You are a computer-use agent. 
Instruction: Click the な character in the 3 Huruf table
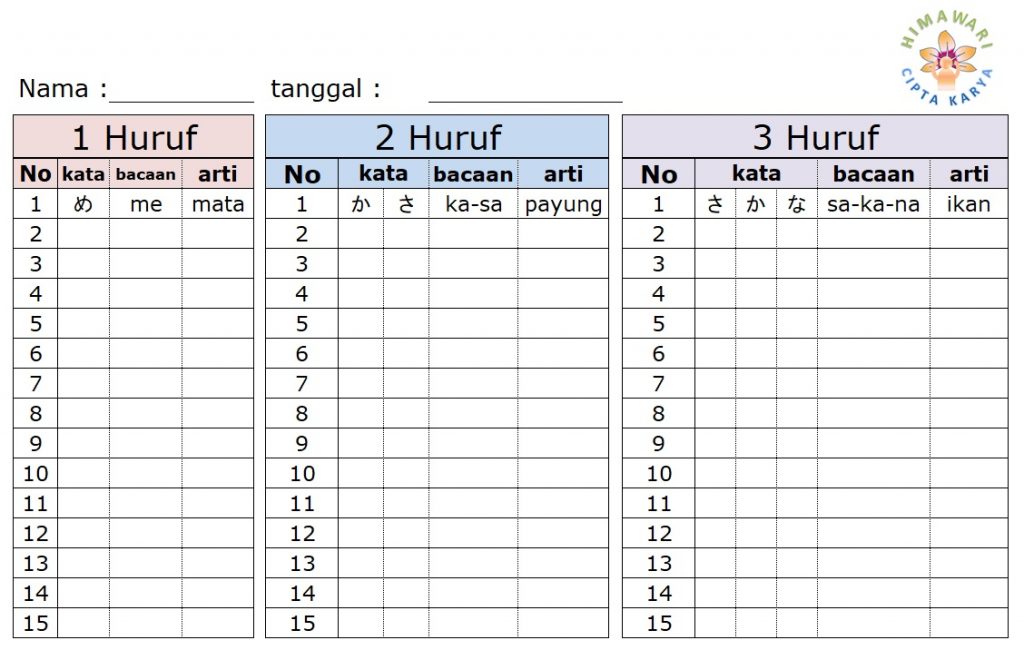point(796,205)
